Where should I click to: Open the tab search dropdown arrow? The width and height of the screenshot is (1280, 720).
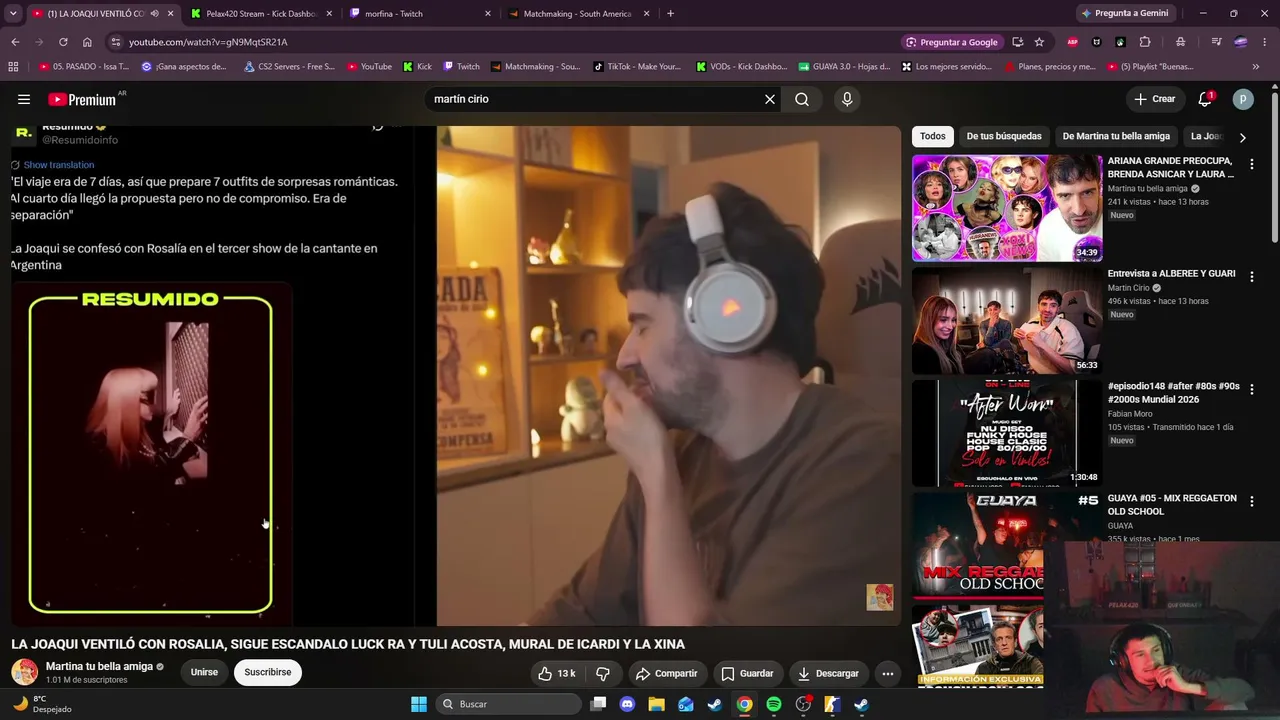pos(13,13)
